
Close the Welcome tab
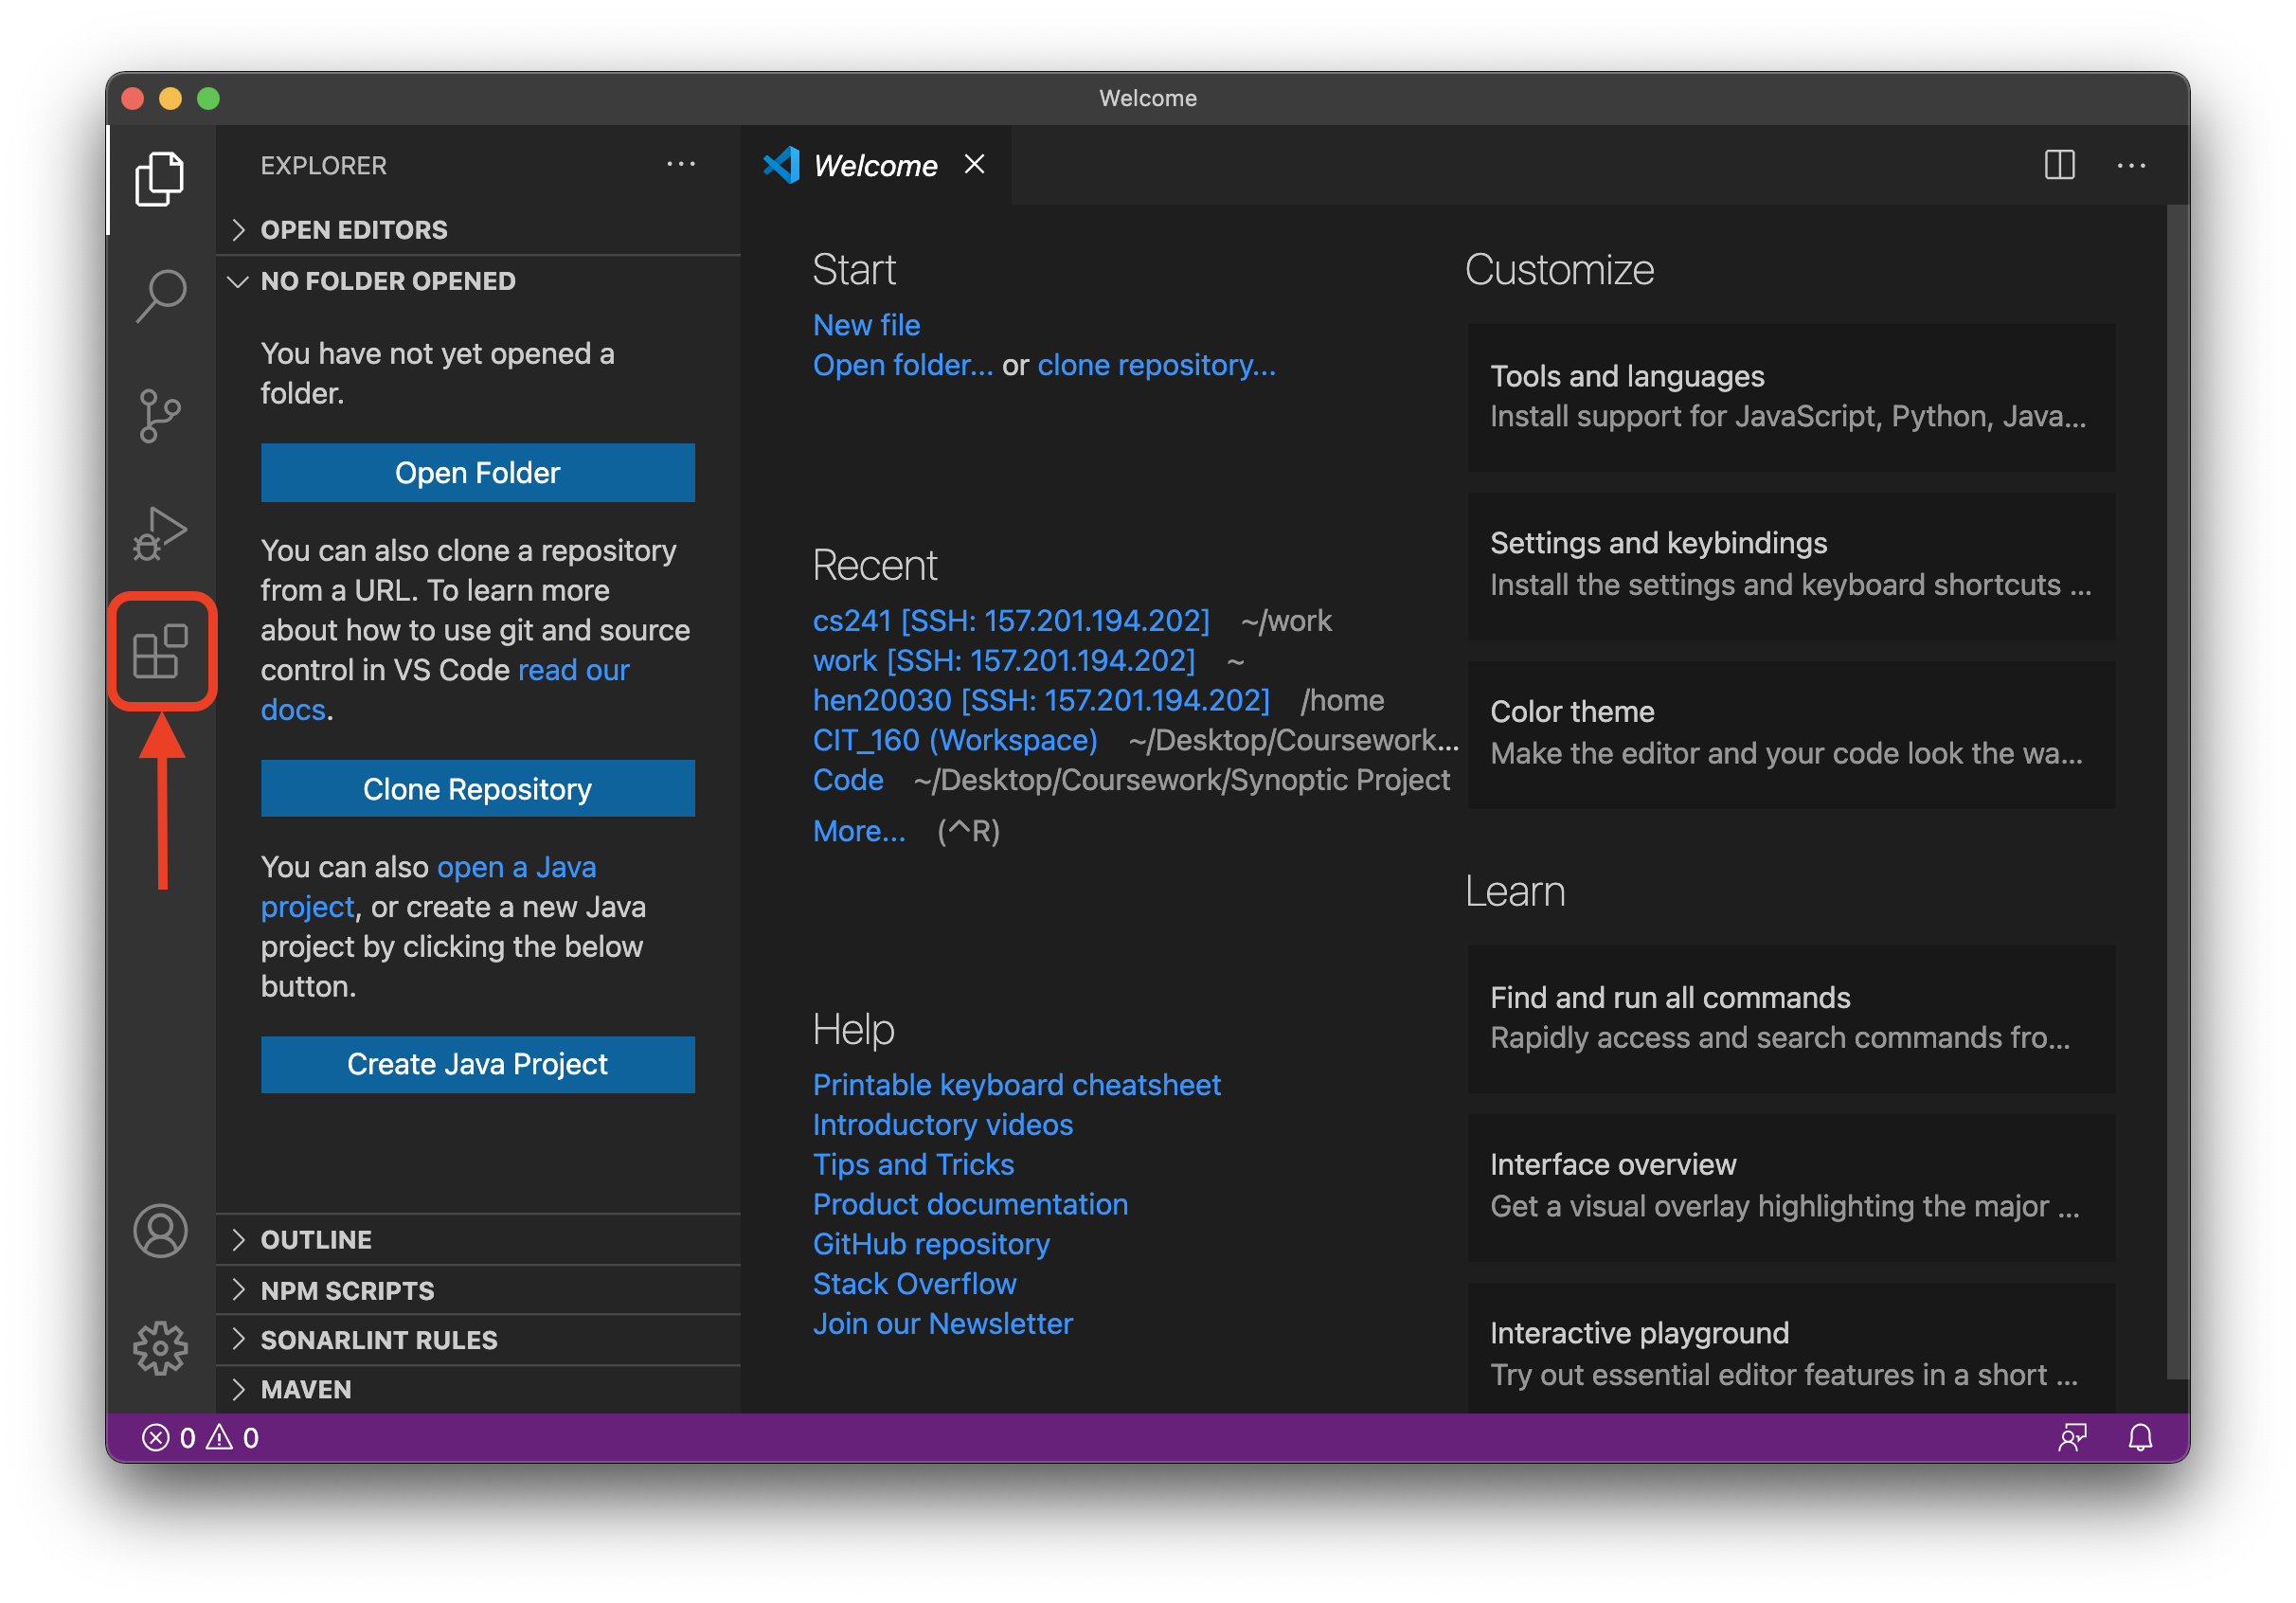pos(975,165)
